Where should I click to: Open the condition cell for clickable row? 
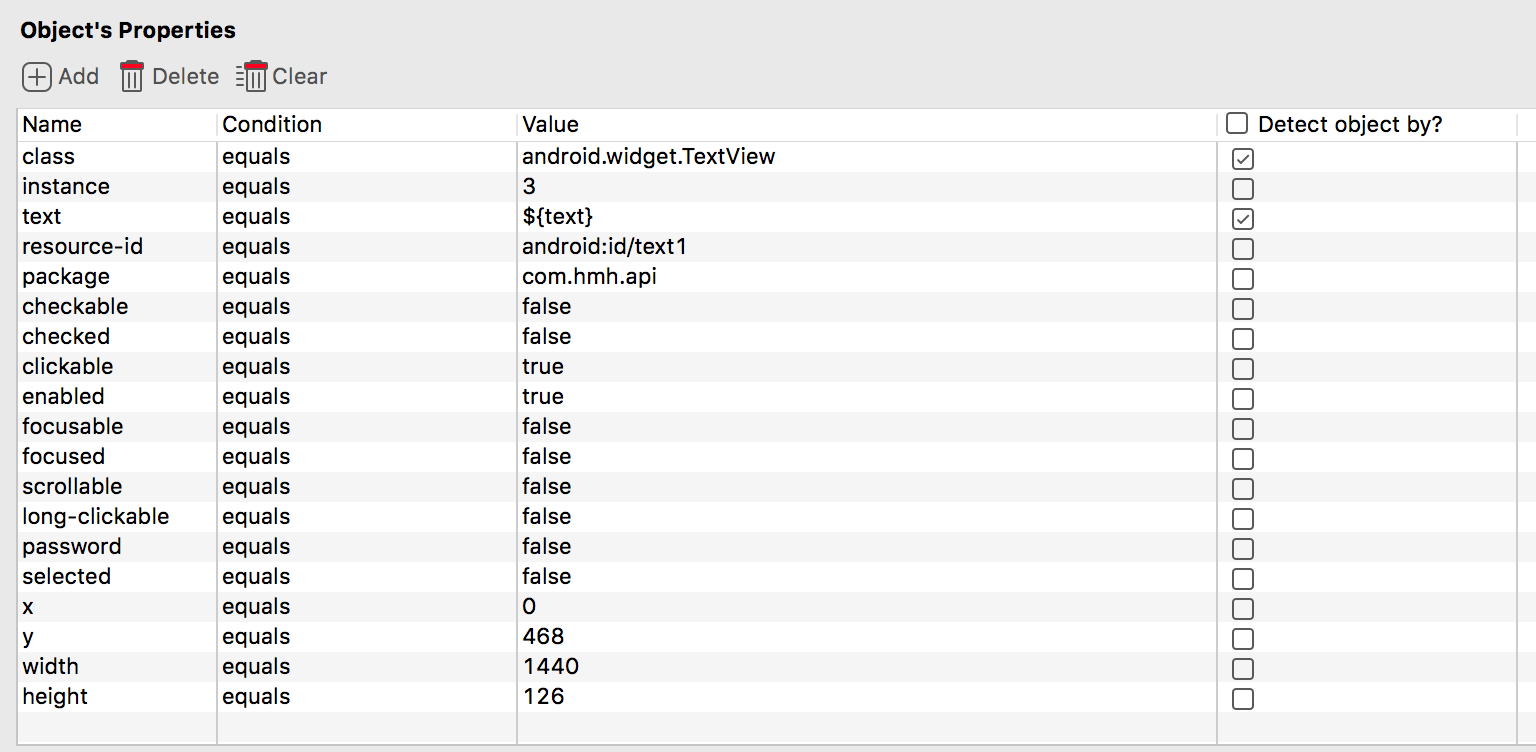tap(256, 367)
